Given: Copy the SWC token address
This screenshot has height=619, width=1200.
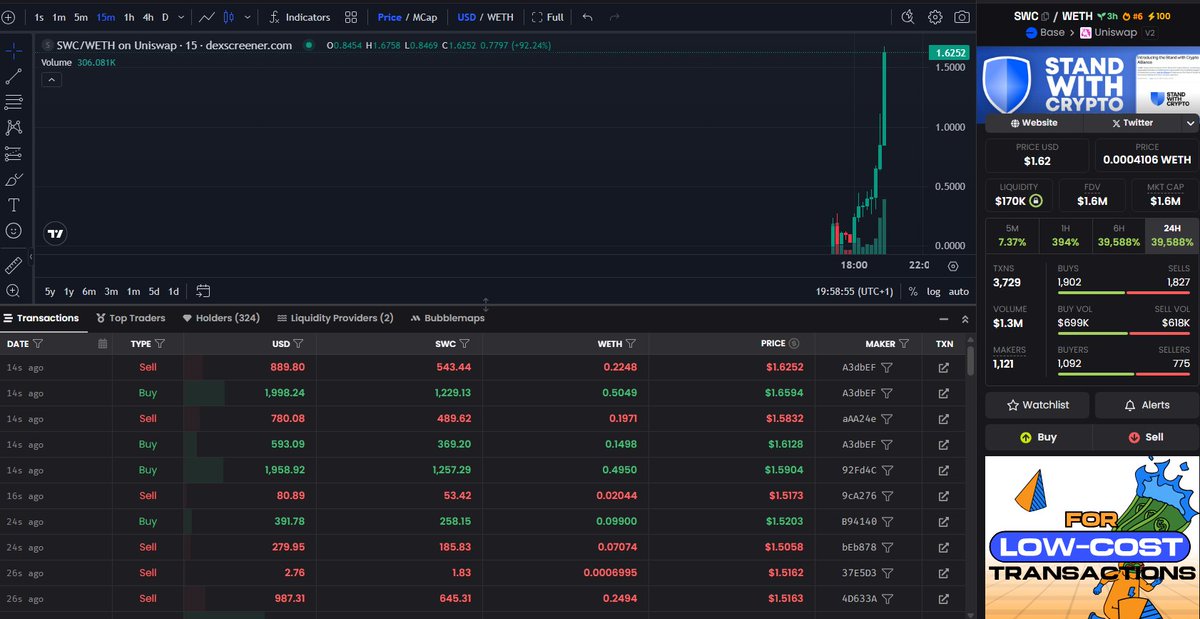Looking at the screenshot, I should [x=1045, y=16].
